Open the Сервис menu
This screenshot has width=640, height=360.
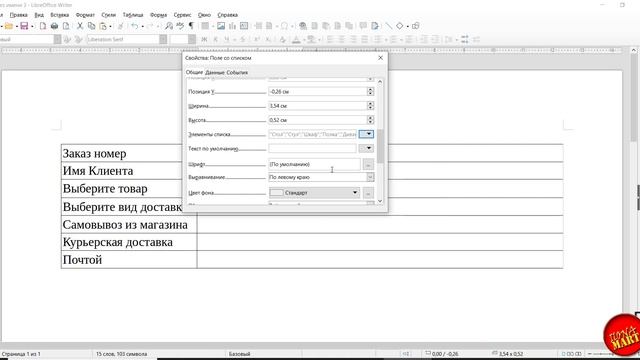click(182, 15)
